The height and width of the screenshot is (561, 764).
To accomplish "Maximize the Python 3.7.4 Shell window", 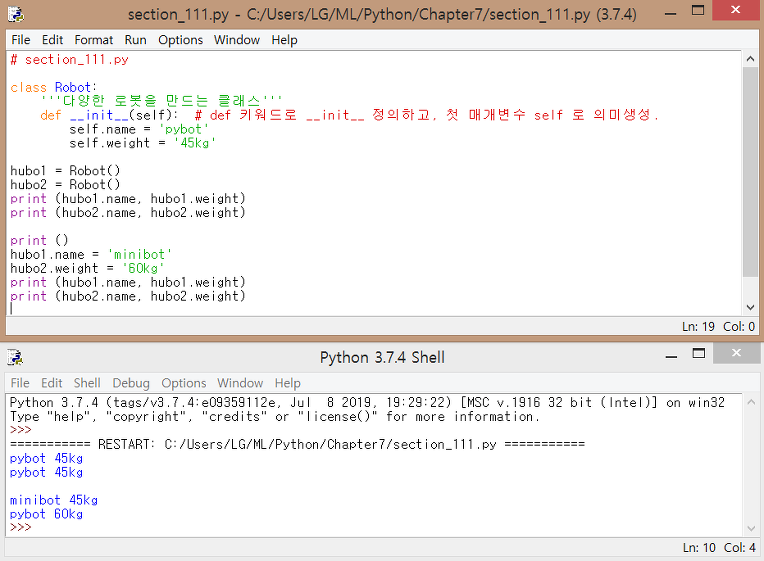I will 699,353.
